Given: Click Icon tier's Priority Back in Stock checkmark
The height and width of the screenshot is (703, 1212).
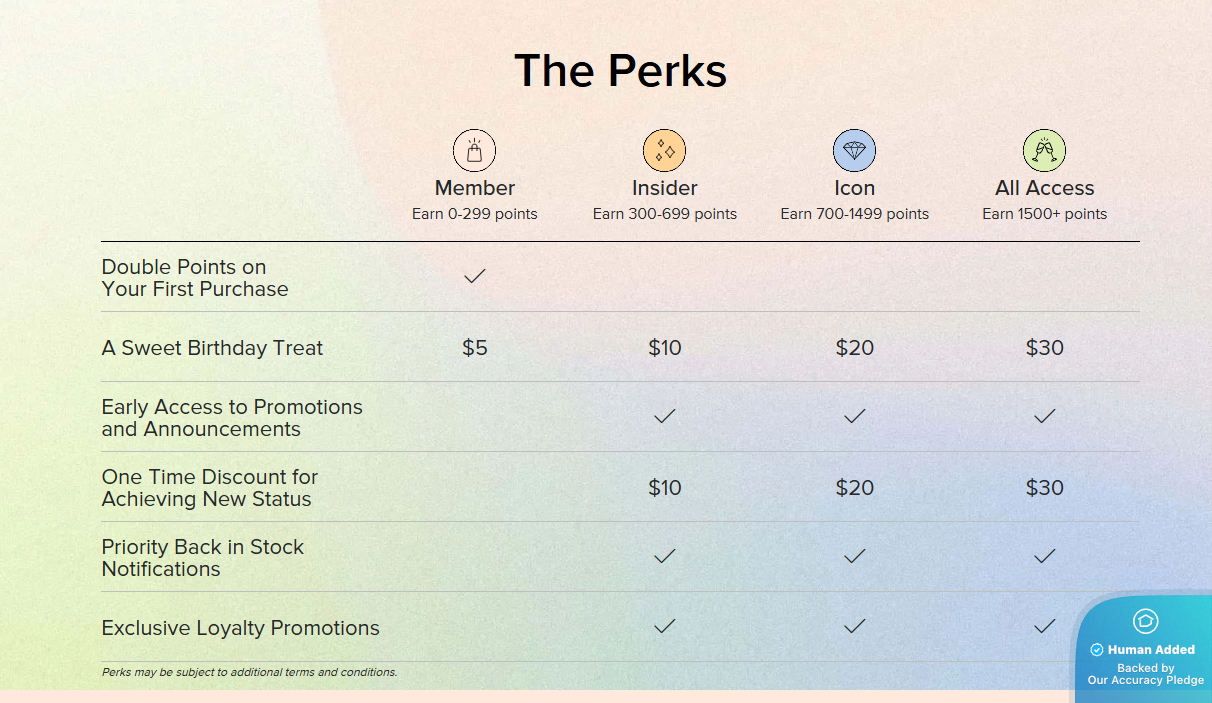Looking at the screenshot, I should (854, 557).
